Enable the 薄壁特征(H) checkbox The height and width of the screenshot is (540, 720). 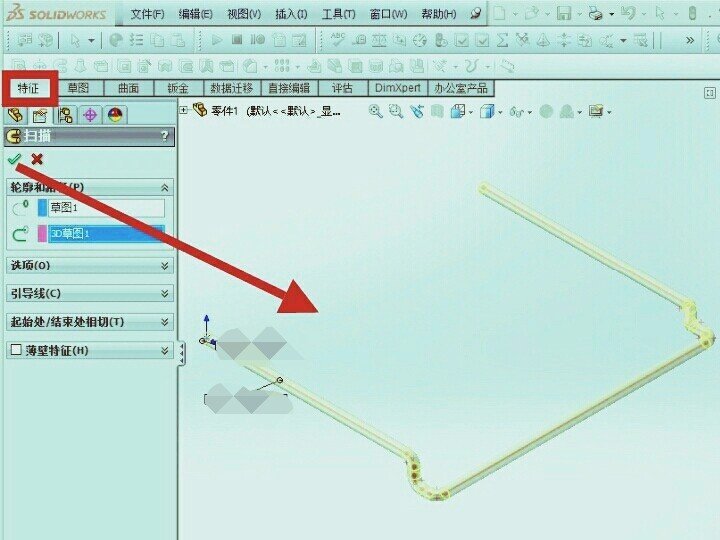15,350
